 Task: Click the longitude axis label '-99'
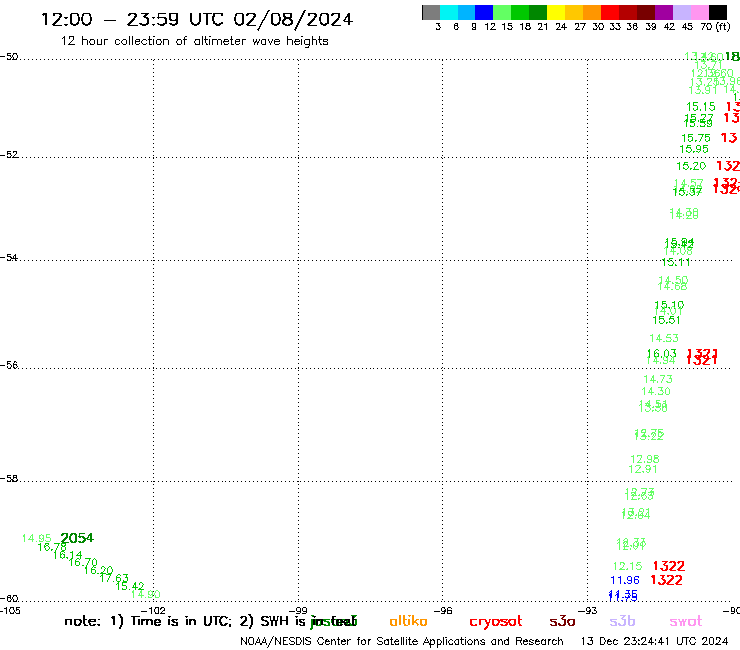(298, 610)
